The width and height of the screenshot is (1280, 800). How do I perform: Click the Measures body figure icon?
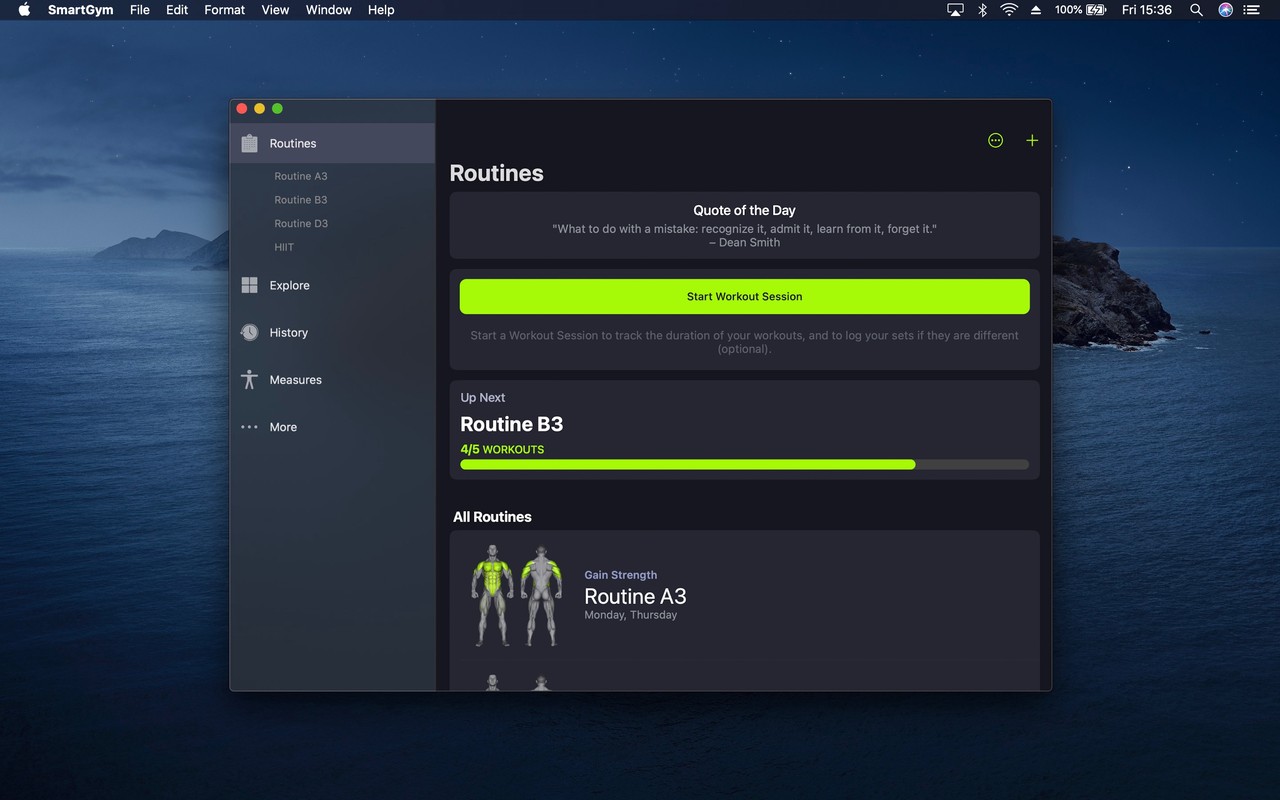tap(249, 380)
